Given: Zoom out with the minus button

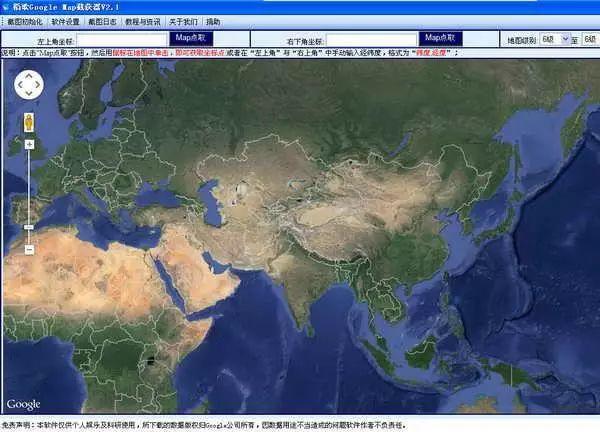Looking at the screenshot, I should (x=29, y=249).
